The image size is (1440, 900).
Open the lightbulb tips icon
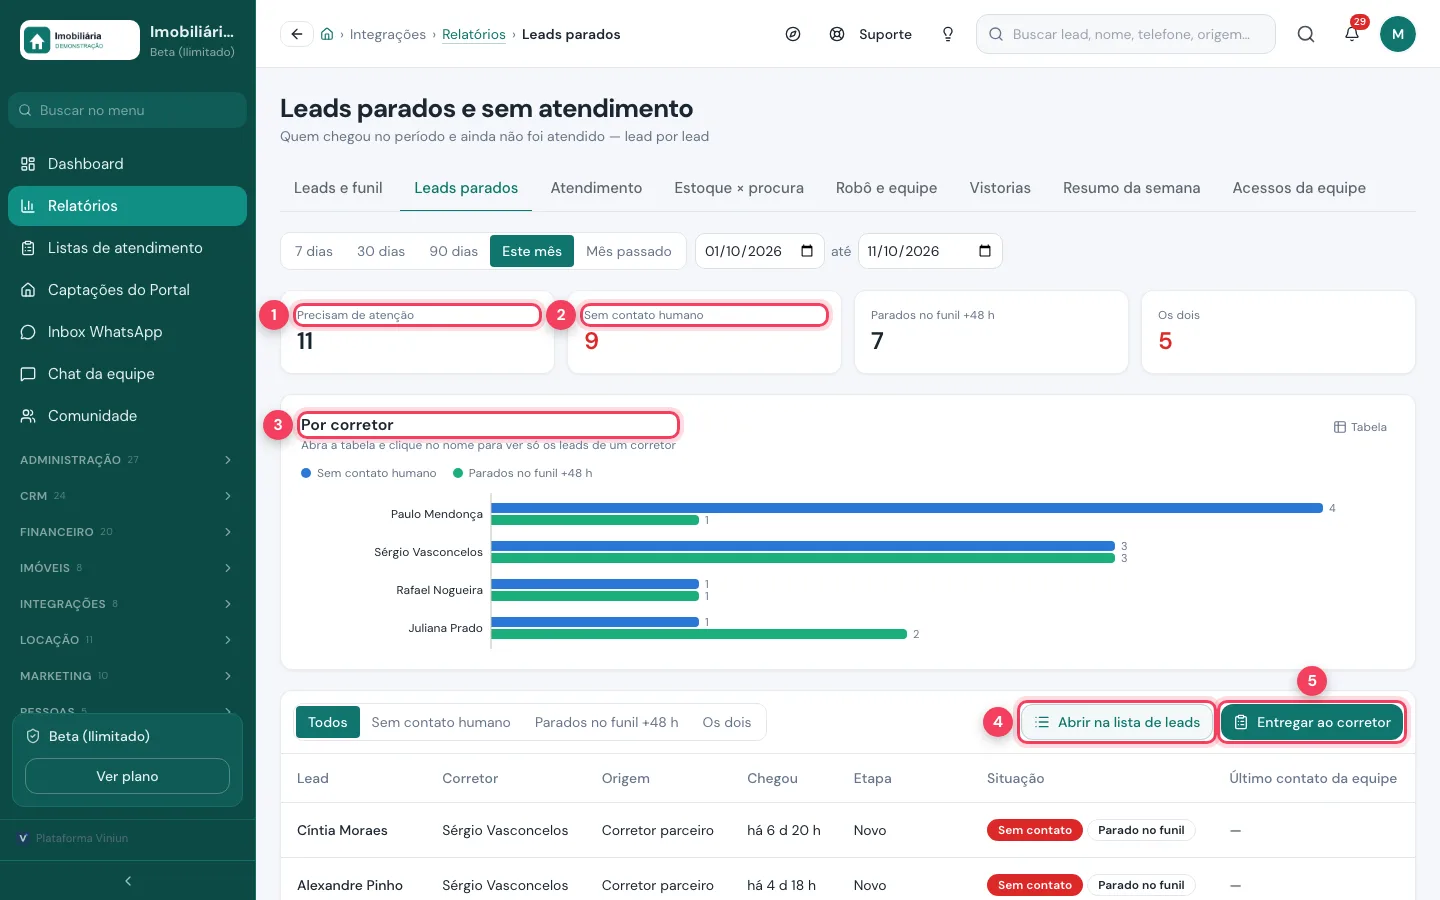[948, 34]
